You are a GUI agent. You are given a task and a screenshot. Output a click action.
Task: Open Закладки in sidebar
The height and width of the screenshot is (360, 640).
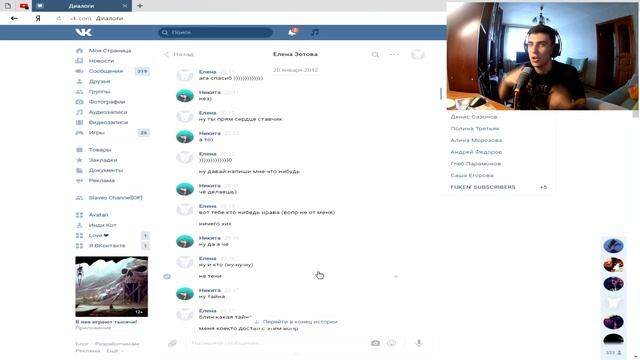[103, 160]
